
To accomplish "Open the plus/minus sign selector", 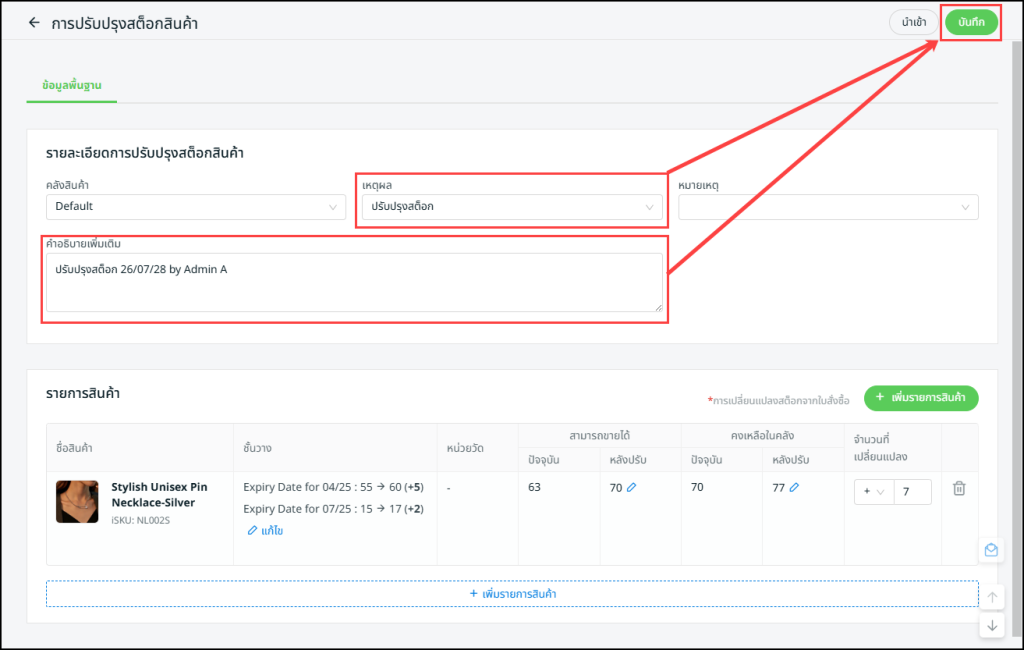I will point(873,491).
